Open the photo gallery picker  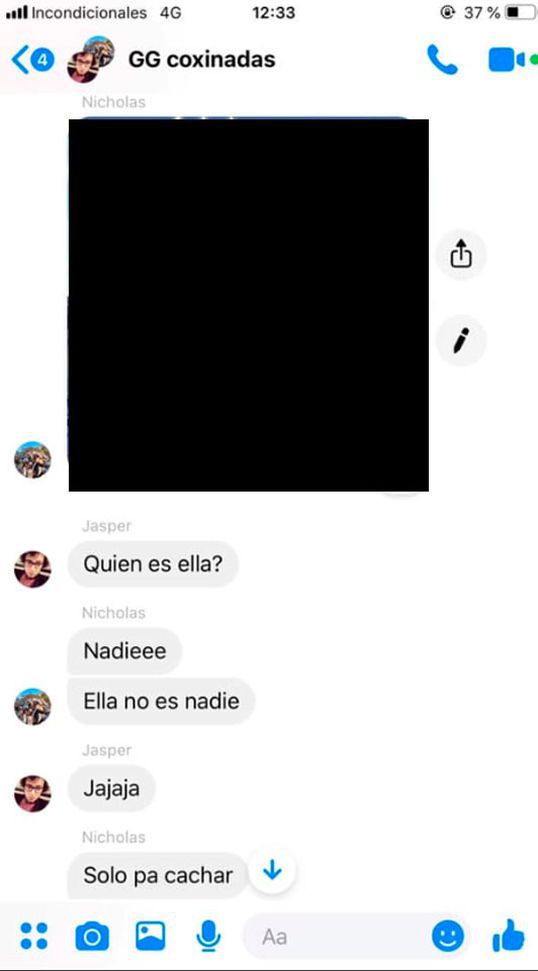[x=150, y=936]
